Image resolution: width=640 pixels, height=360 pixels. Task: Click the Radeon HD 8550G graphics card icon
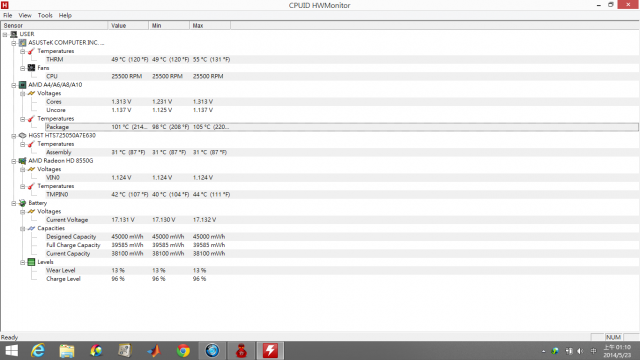(x=23, y=161)
